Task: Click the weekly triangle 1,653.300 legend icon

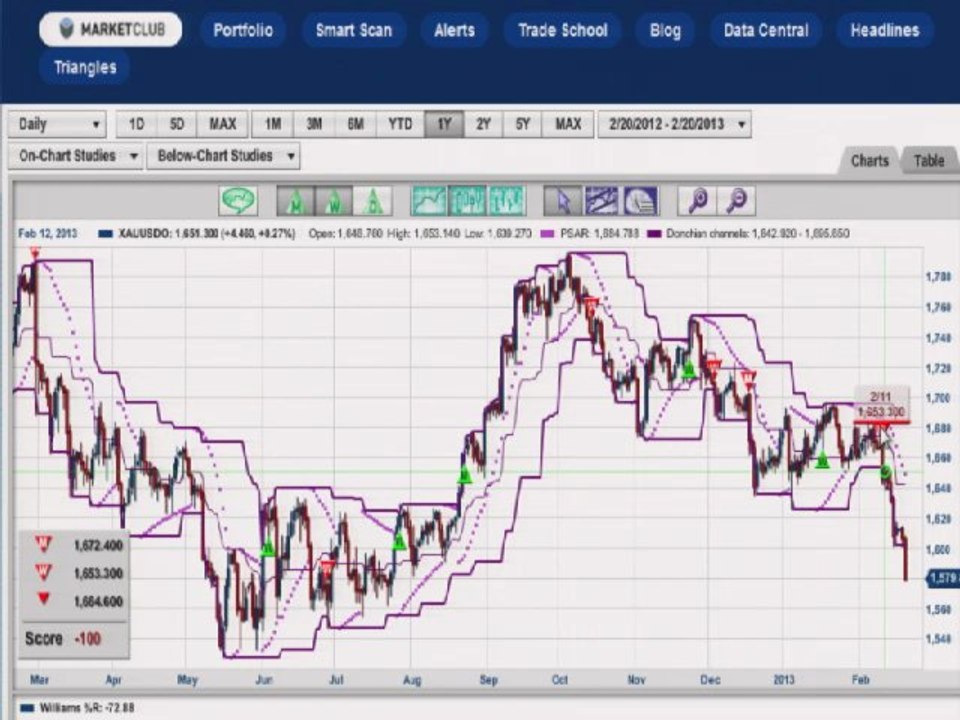Action: (43, 572)
